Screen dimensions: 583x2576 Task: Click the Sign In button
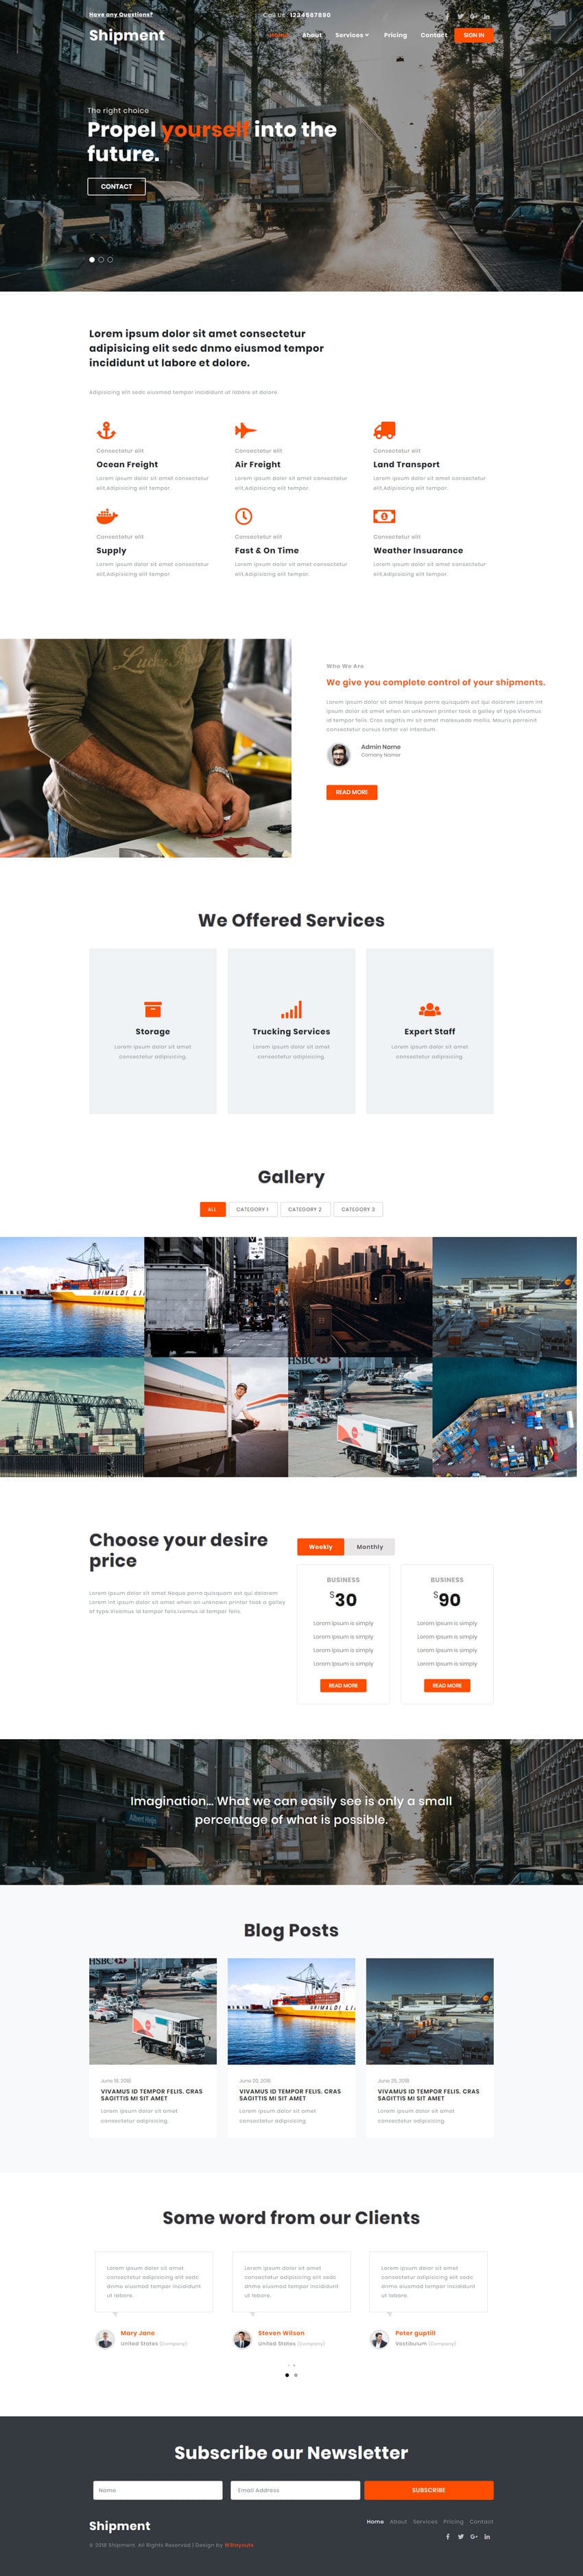(474, 35)
